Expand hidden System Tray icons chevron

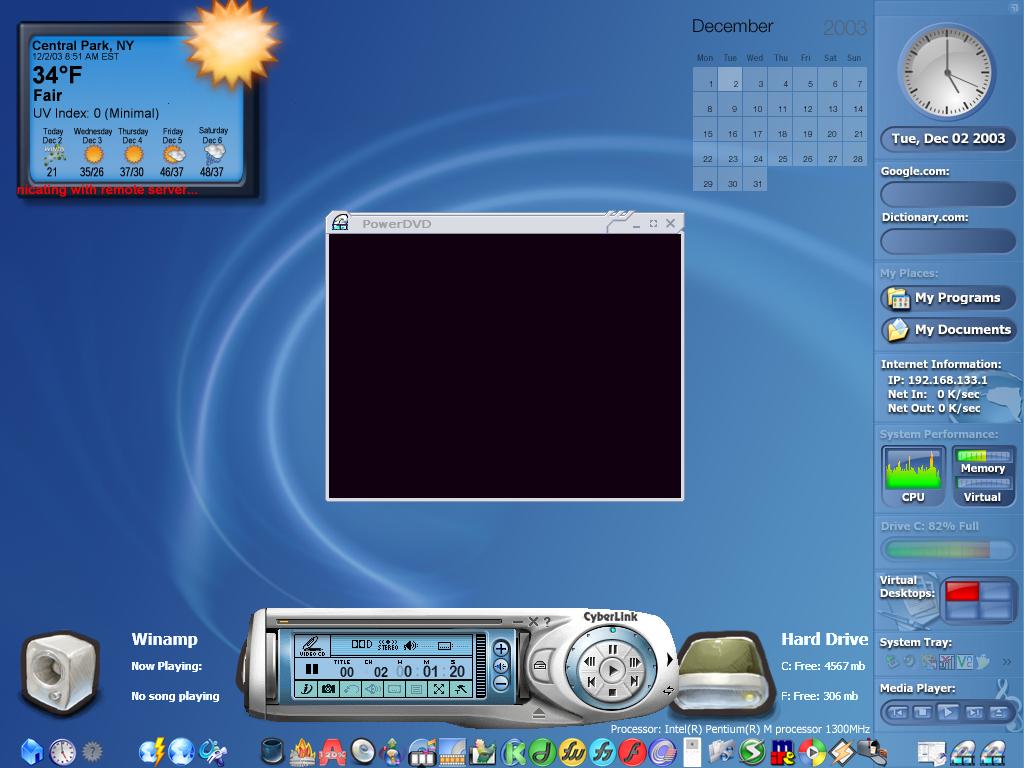(x=1006, y=662)
